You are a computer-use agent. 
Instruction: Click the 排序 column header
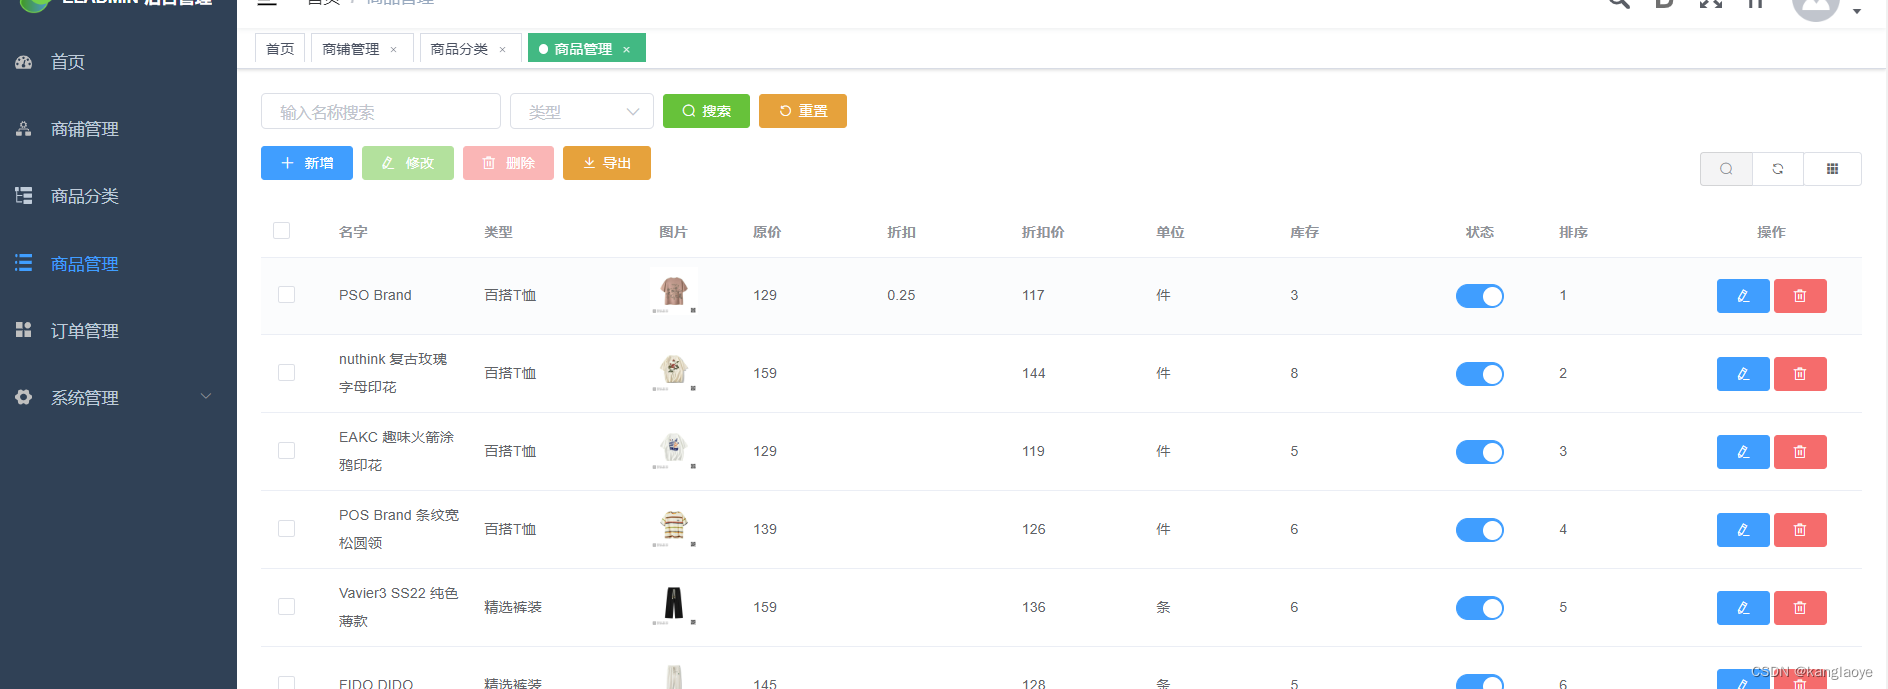1573,232
